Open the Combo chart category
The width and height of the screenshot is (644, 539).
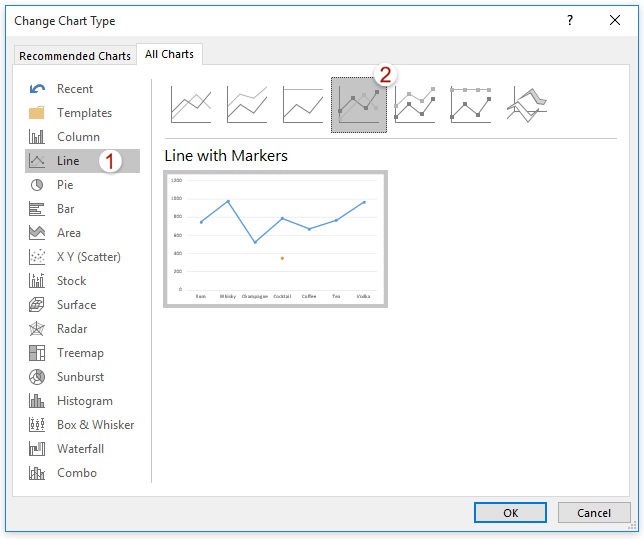click(x=76, y=473)
